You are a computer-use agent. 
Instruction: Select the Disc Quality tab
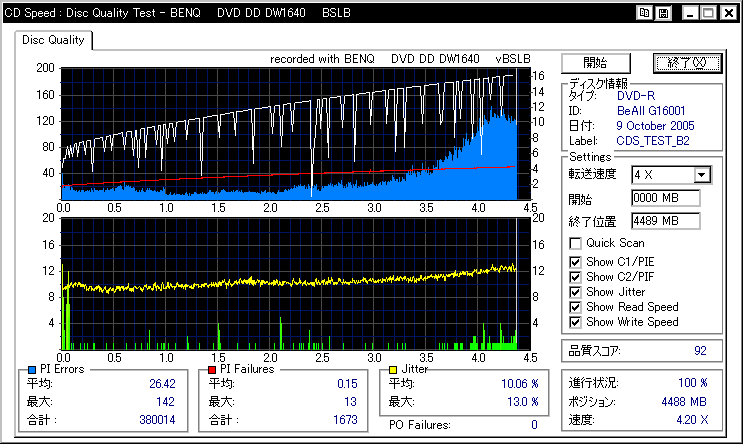53,40
